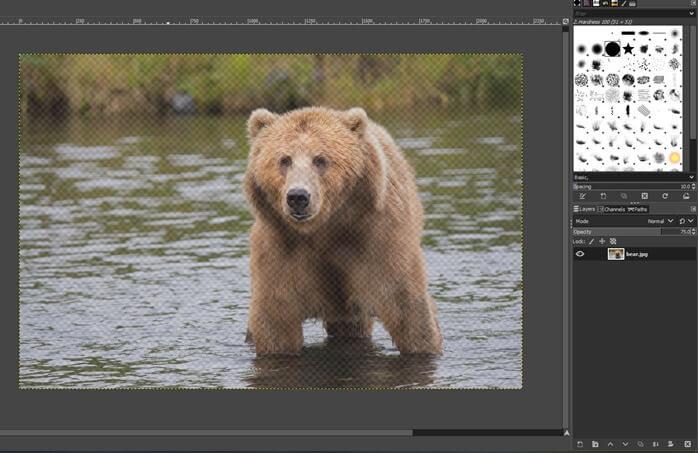Open brush as image icon
698x453 pixels.
(x=686, y=196)
